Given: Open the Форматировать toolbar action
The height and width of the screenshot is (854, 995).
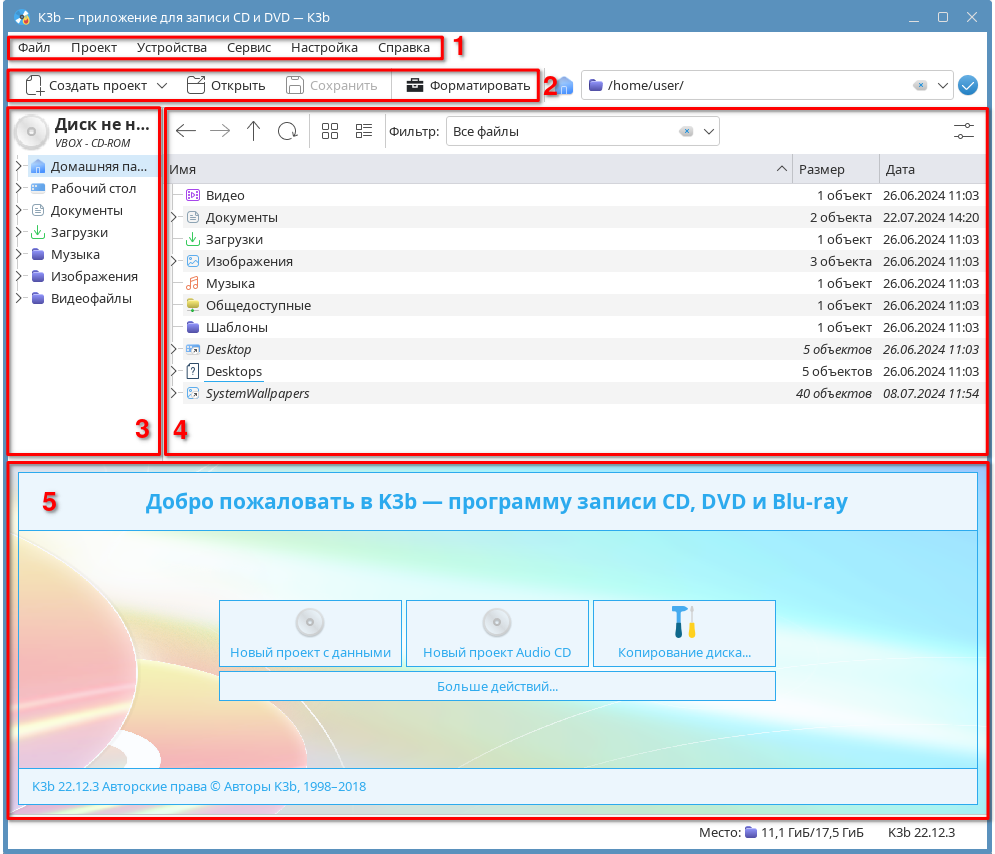Looking at the screenshot, I should click(467, 86).
